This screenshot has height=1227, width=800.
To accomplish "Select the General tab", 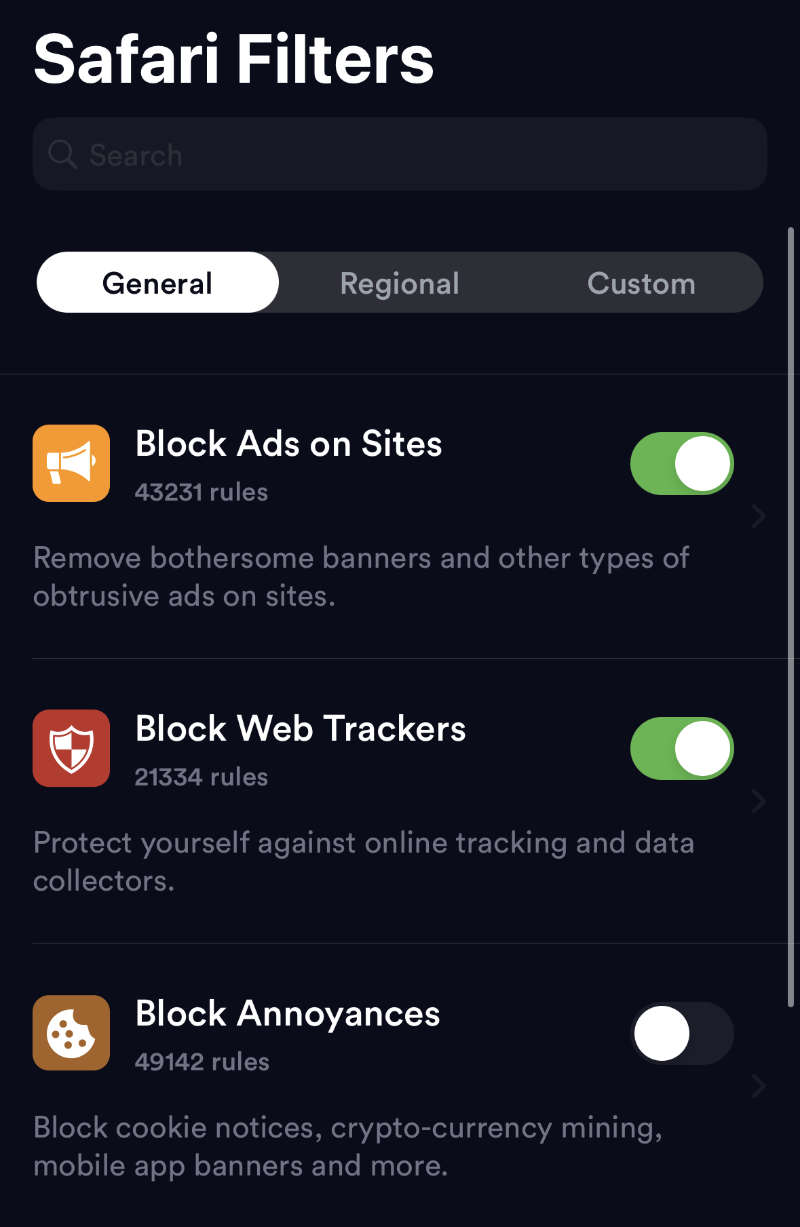I will click(158, 283).
